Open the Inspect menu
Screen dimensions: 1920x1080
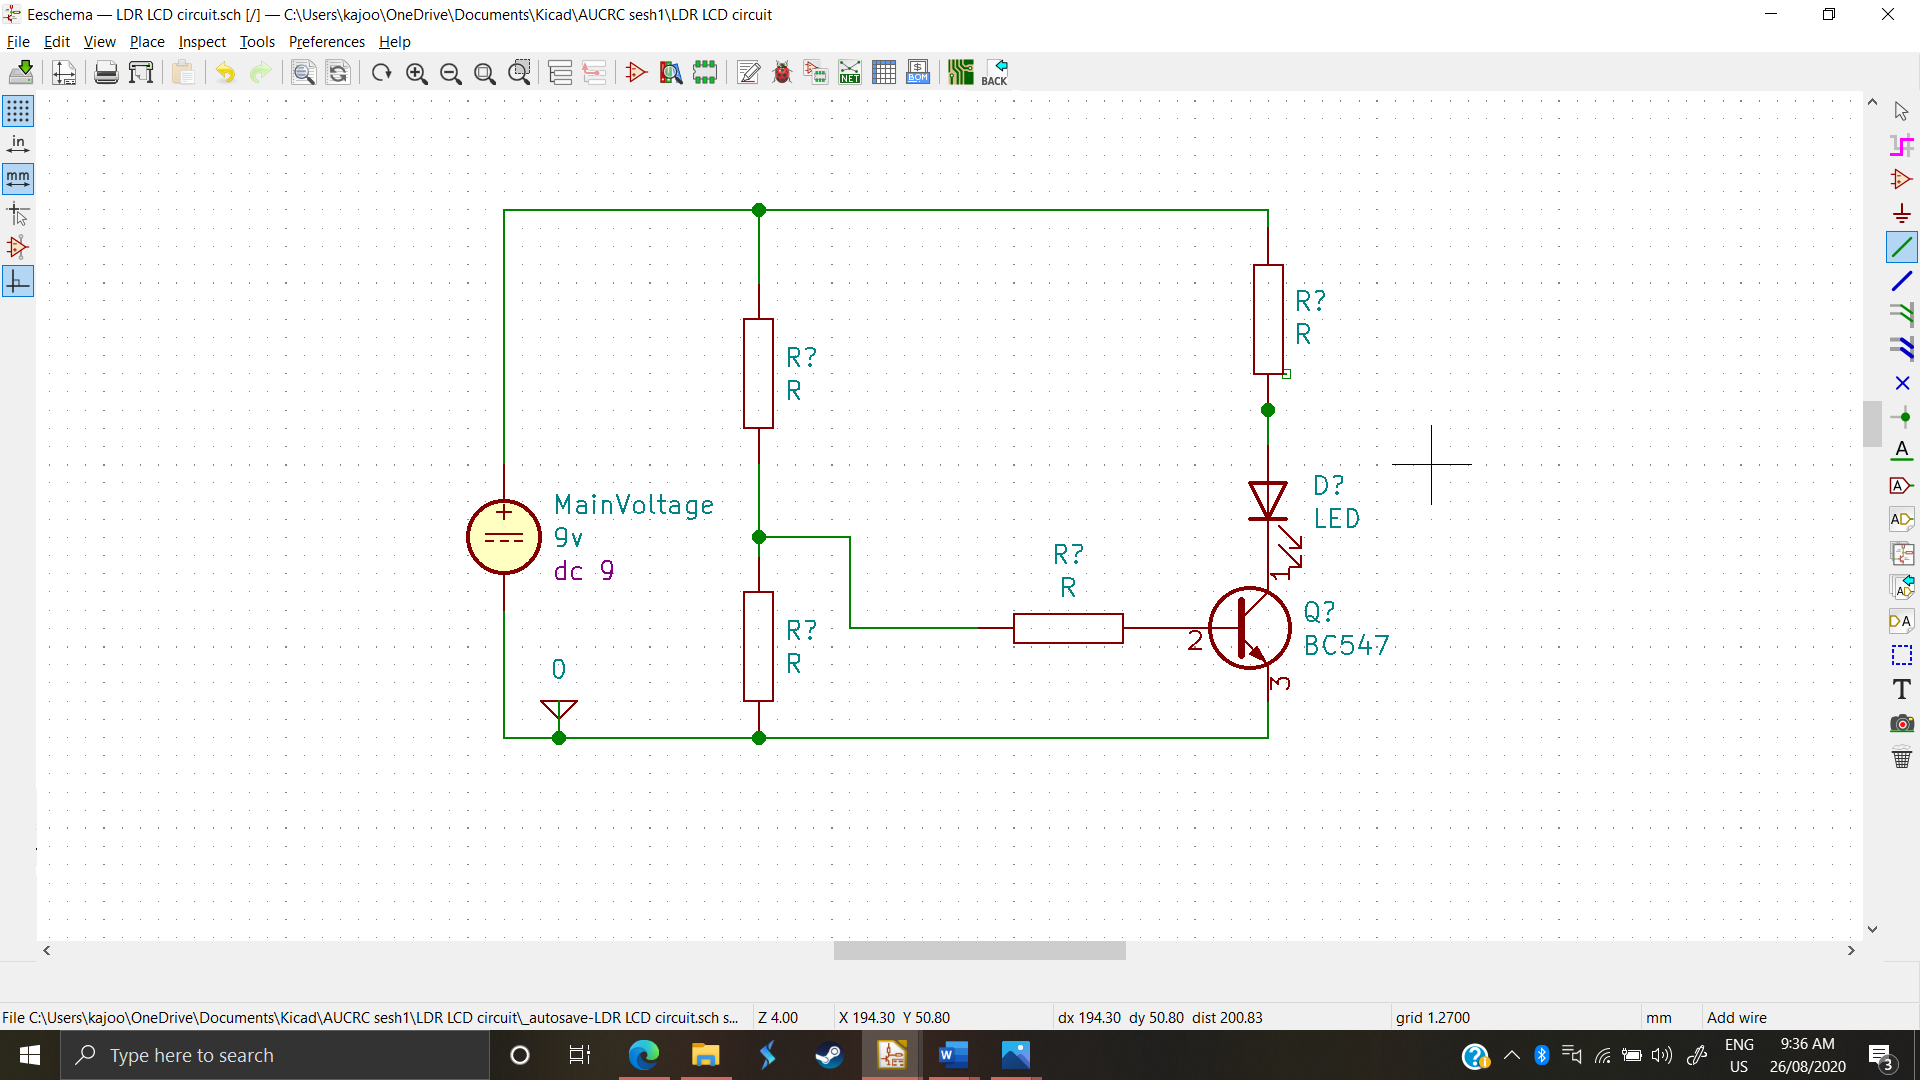point(201,42)
